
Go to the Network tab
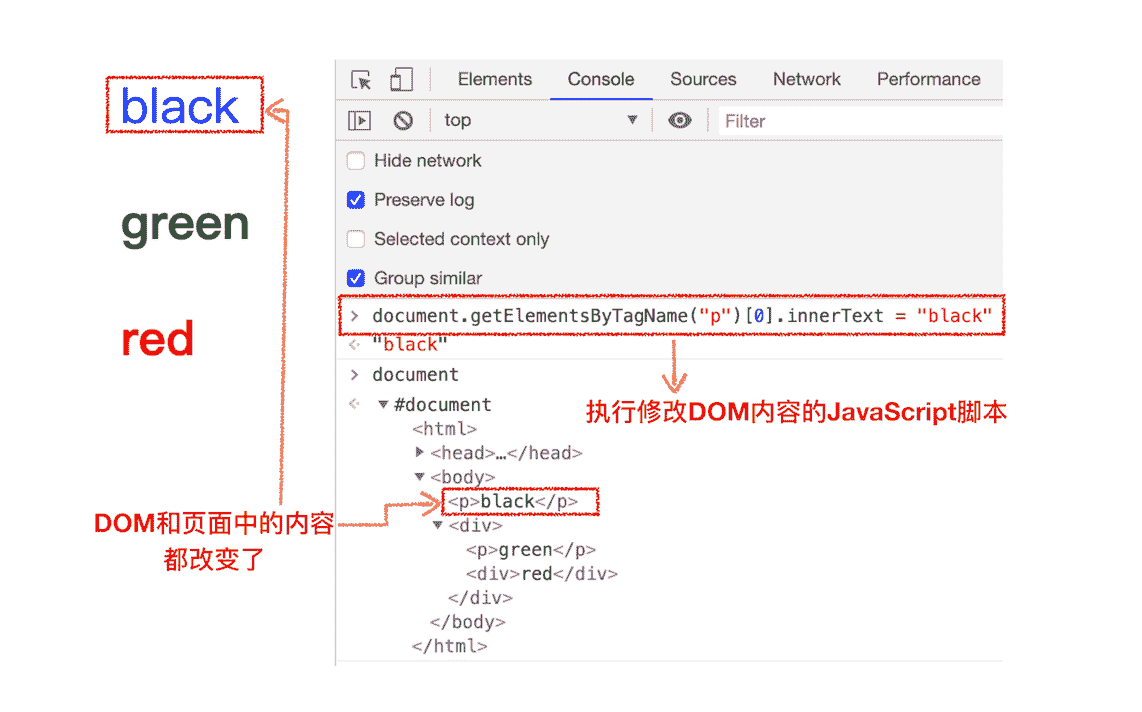click(x=806, y=79)
